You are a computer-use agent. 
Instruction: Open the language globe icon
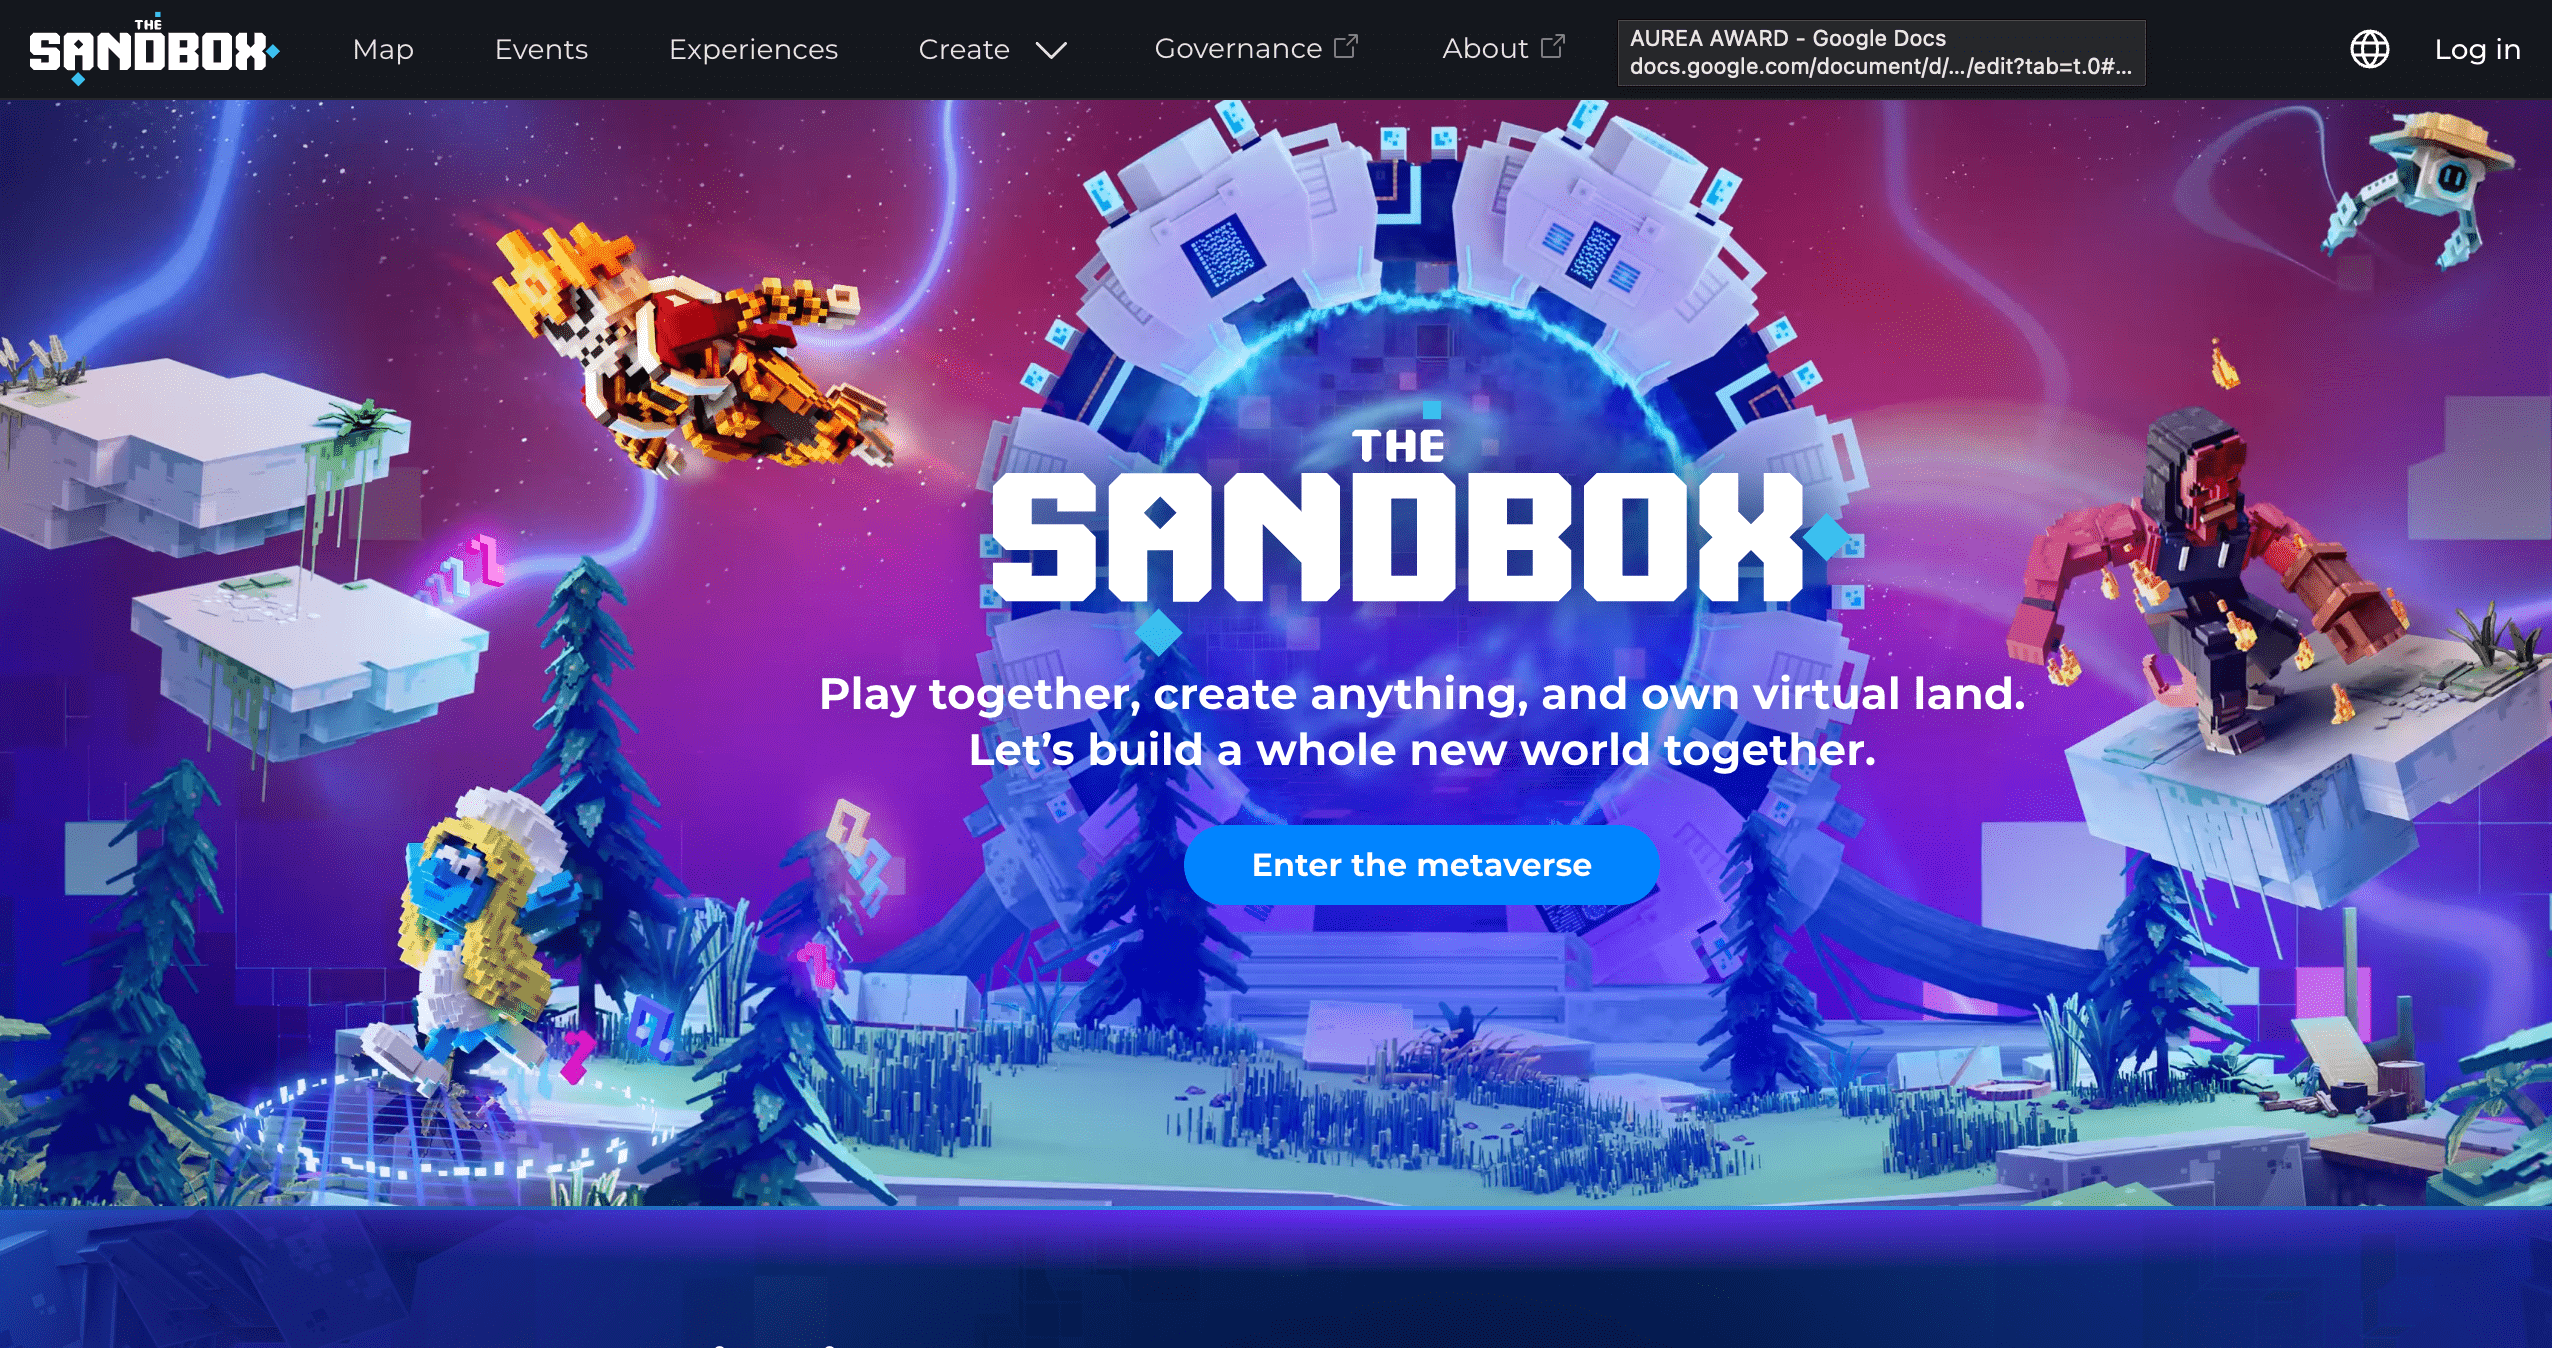pyautogui.click(x=2369, y=49)
